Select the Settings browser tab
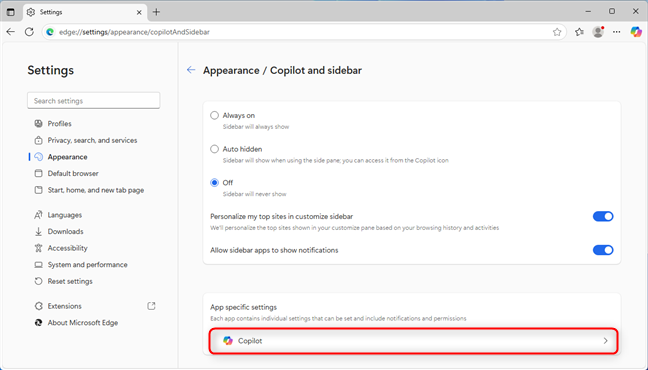Image resolution: width=648 pixels, height=370 pixels. pos(84,12)
